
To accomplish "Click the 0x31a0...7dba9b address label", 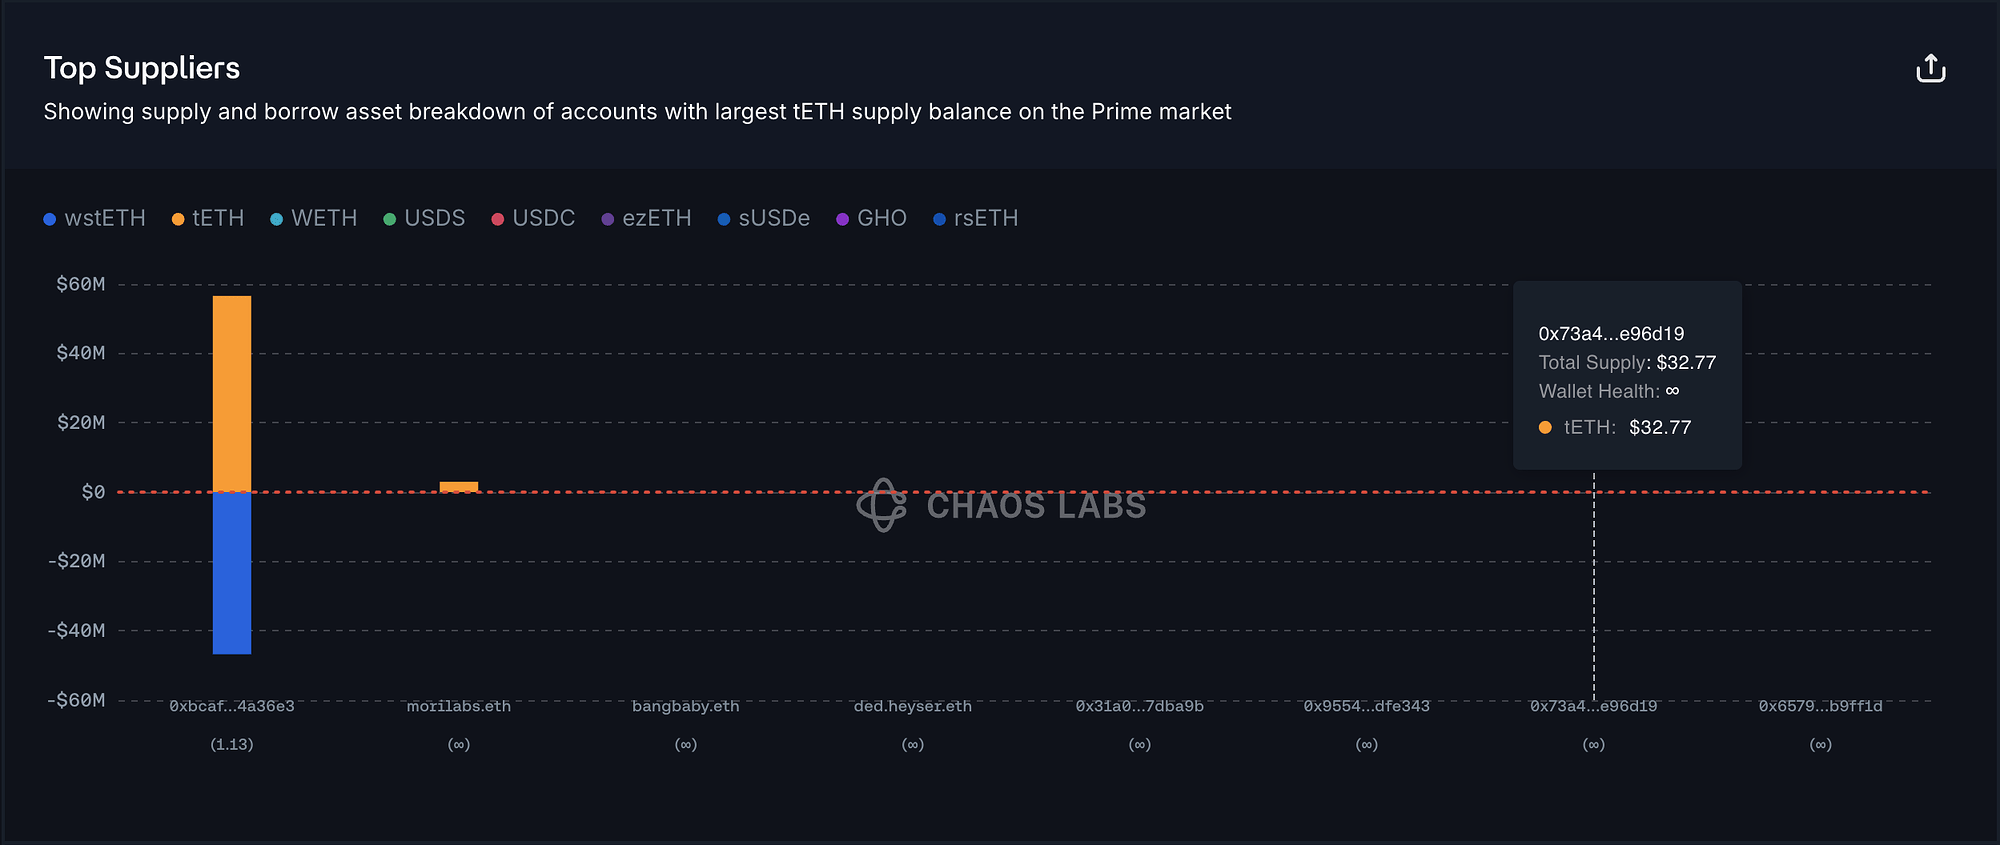I will (x=1140, y=706).
